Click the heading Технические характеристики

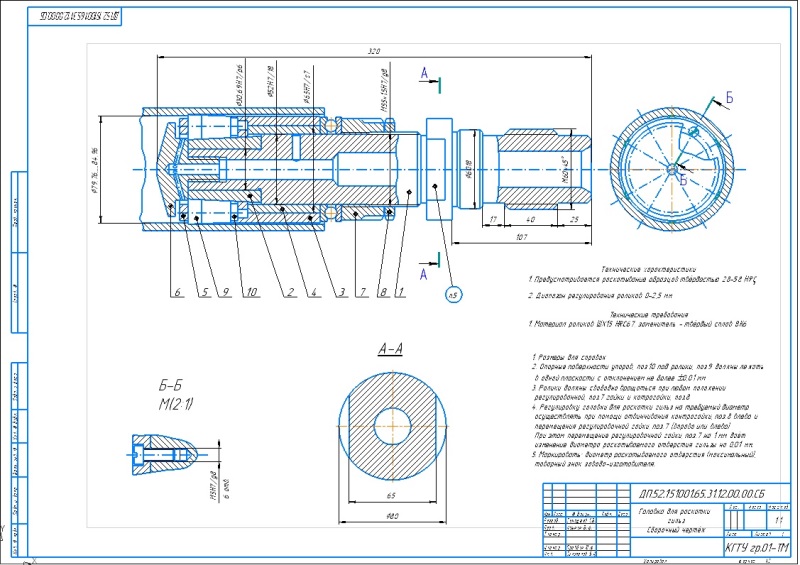(648, 269)
